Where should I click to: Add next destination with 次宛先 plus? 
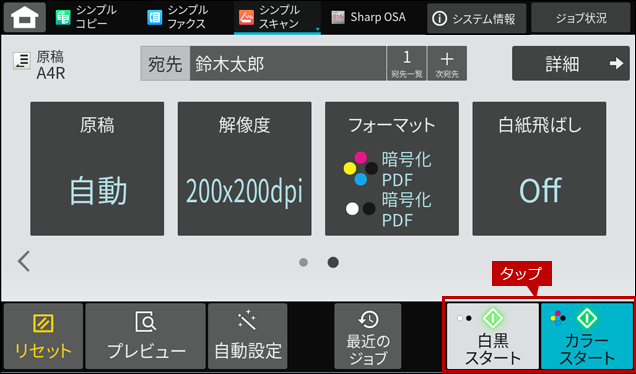(447, 63)
